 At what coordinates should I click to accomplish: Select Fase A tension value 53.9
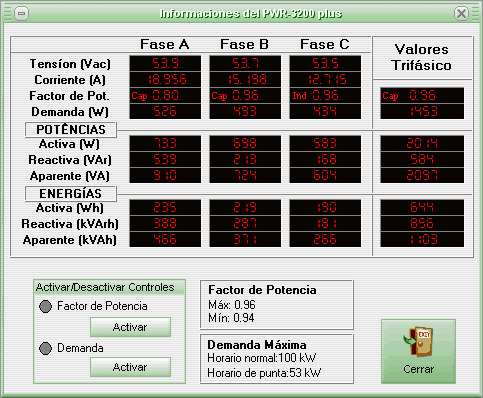pos(165,63)
